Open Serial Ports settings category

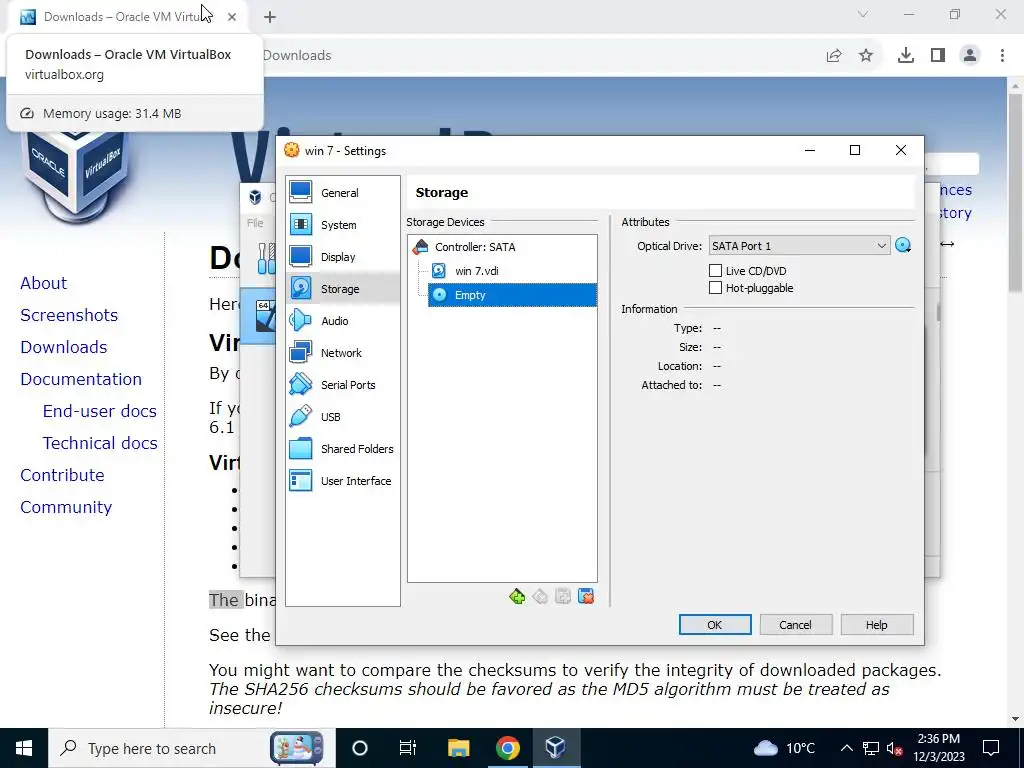coord(342,385)
